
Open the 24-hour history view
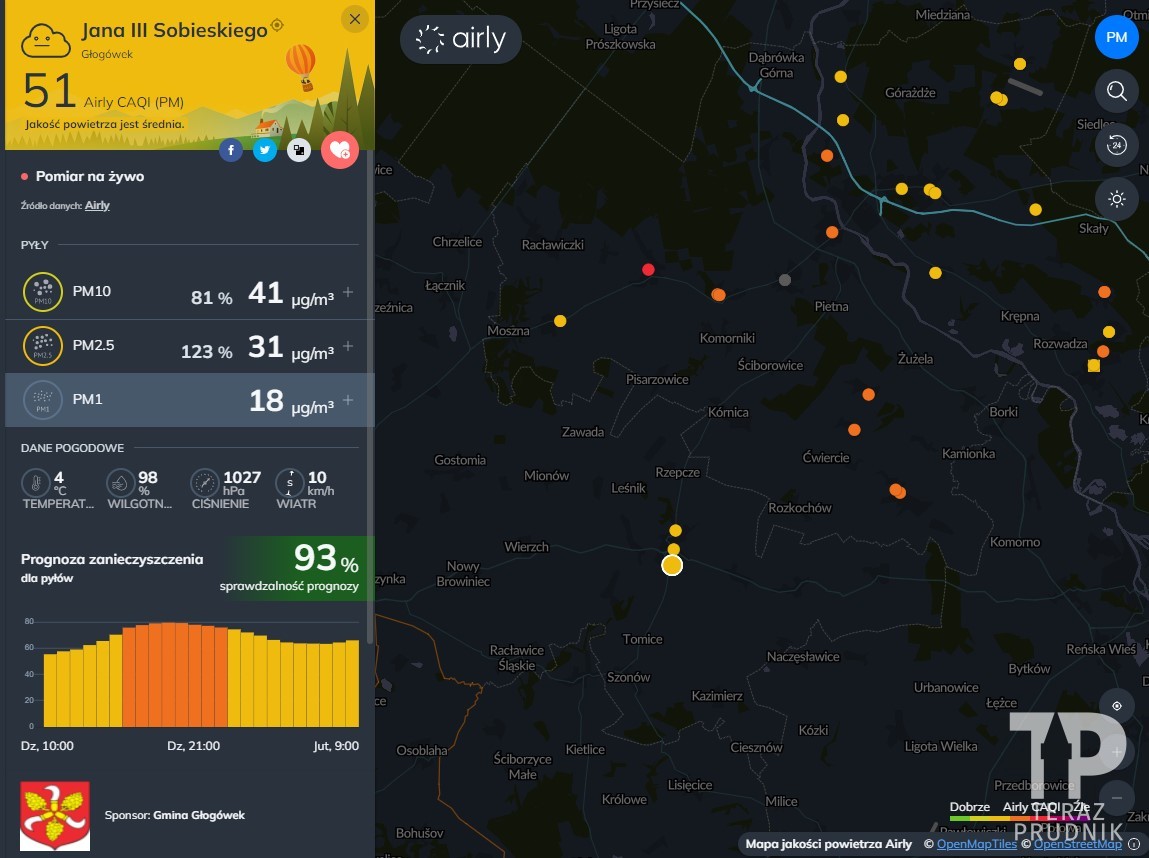click(x=1116, y=145)
